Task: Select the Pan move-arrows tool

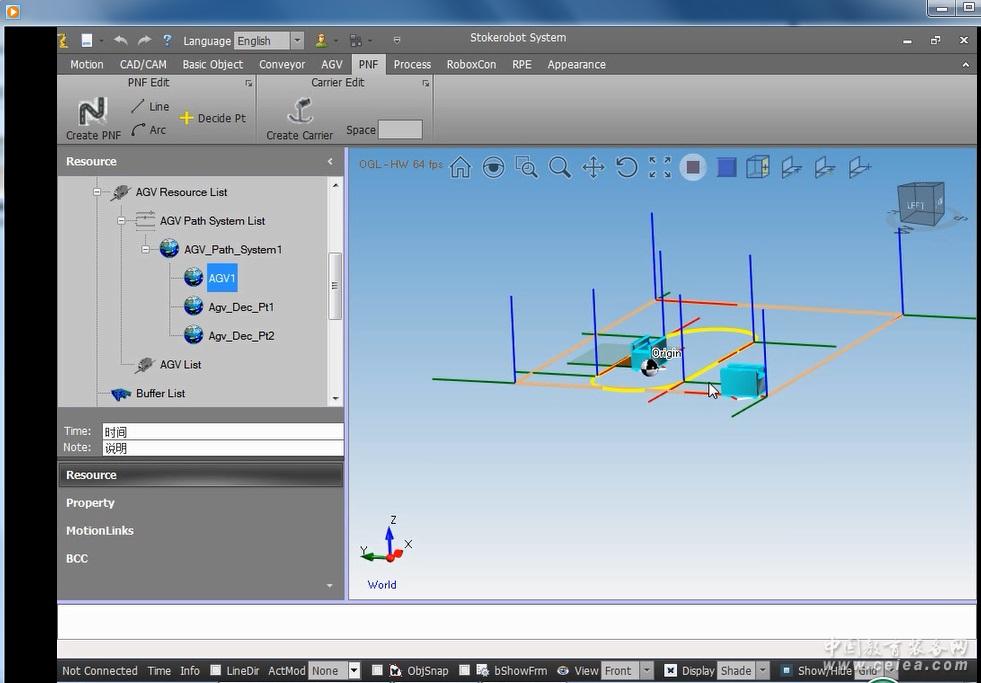Action: pyautogui.click(x=593, y=168)
